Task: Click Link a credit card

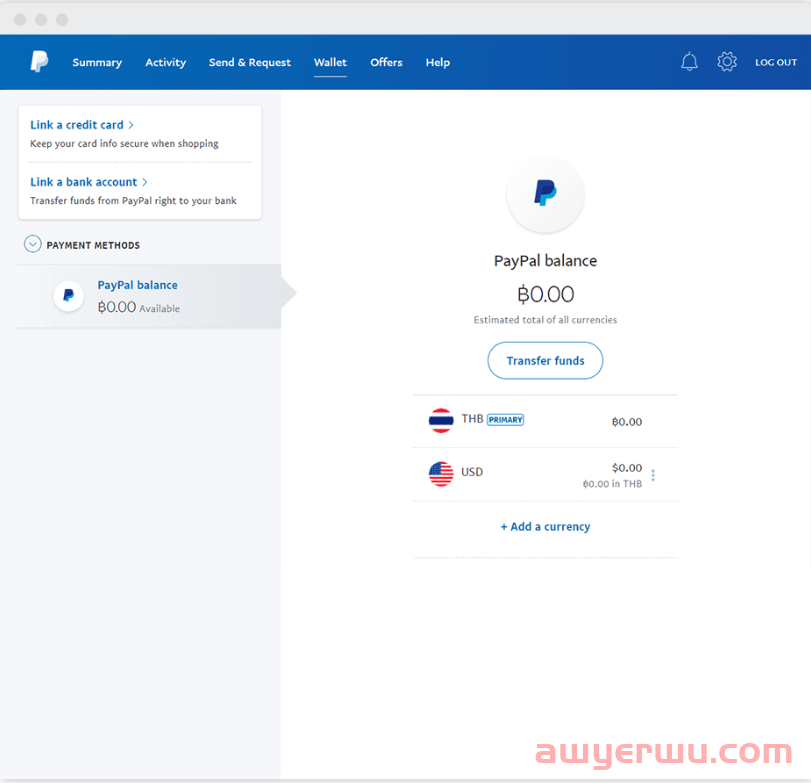Action: pos(82,125)
